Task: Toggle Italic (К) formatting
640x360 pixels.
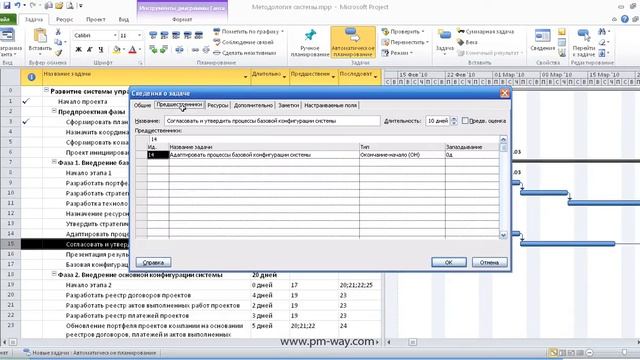Action: coord(89,50)
